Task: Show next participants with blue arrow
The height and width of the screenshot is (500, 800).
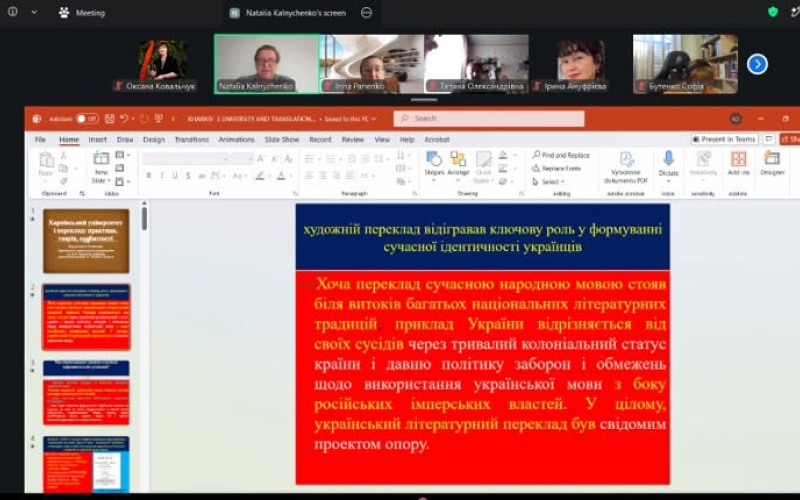Action: 757,64
